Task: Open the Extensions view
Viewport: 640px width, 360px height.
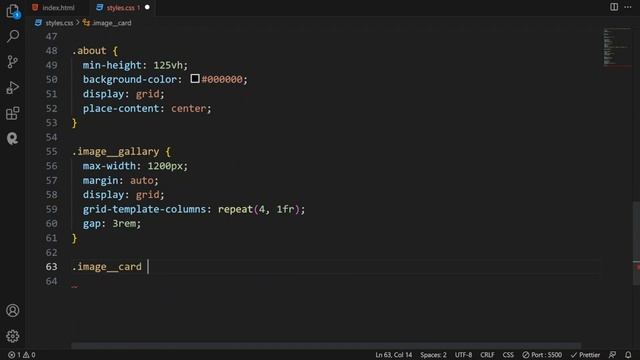Action: tap(13, 113)
